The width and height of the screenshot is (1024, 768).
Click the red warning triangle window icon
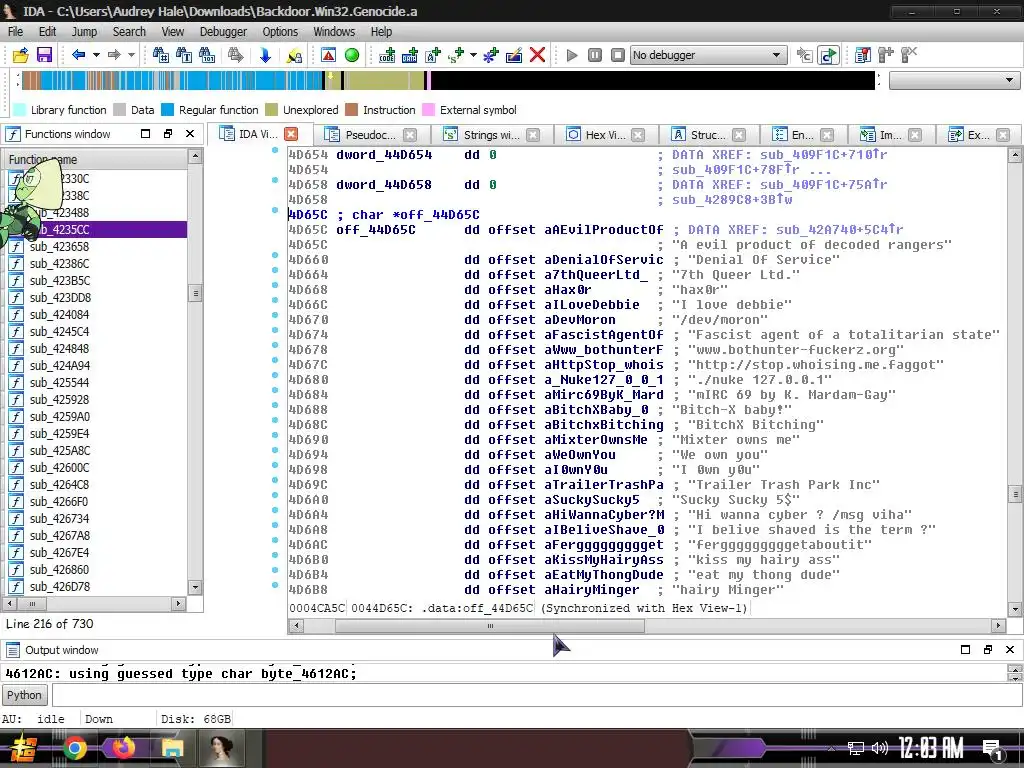click(x=328, y=56)
